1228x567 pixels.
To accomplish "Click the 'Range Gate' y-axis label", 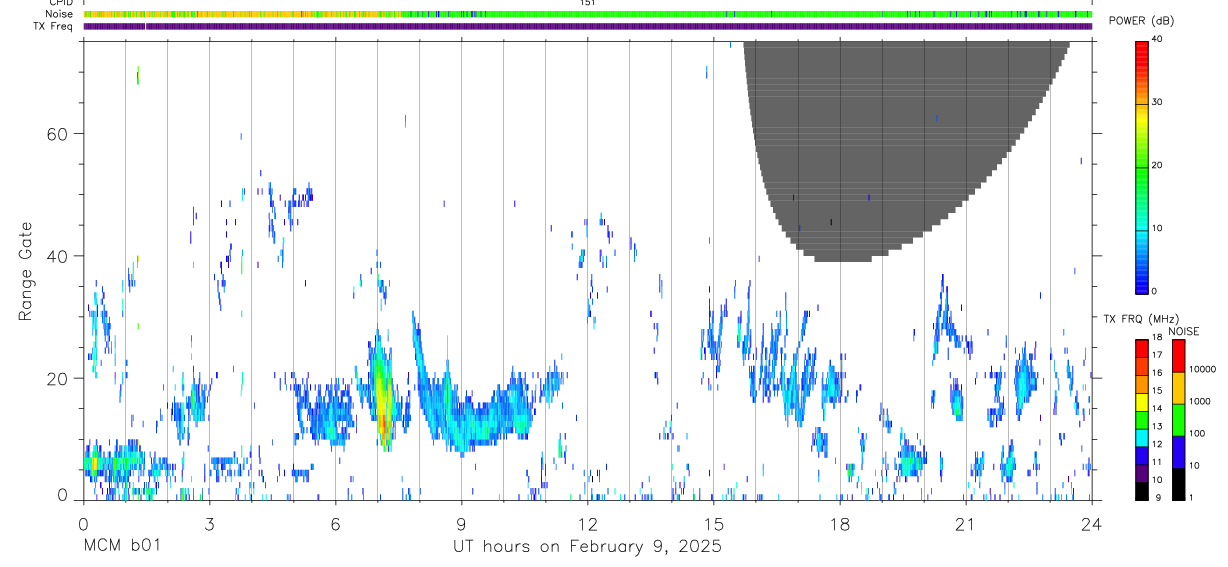I will point(27,270).
